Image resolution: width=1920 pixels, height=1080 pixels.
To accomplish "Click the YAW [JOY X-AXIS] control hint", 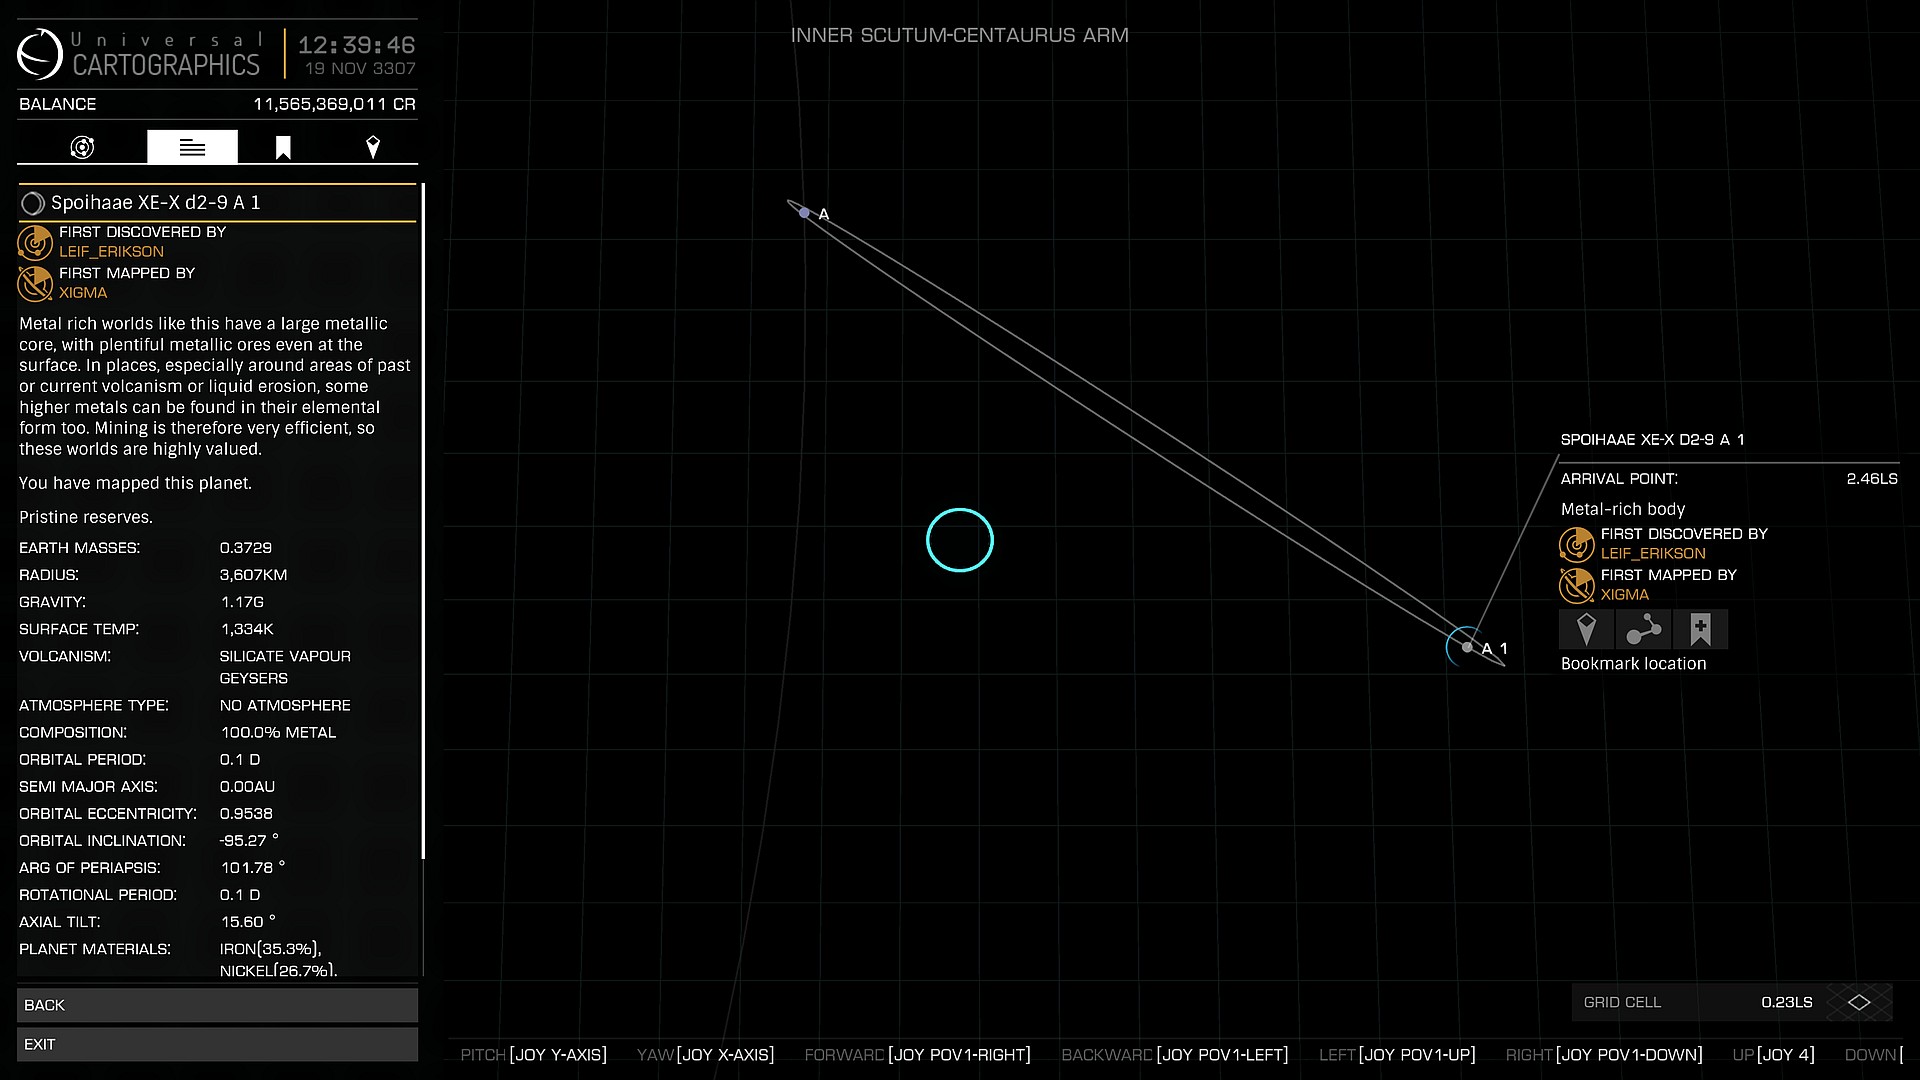I will 705,1055.
